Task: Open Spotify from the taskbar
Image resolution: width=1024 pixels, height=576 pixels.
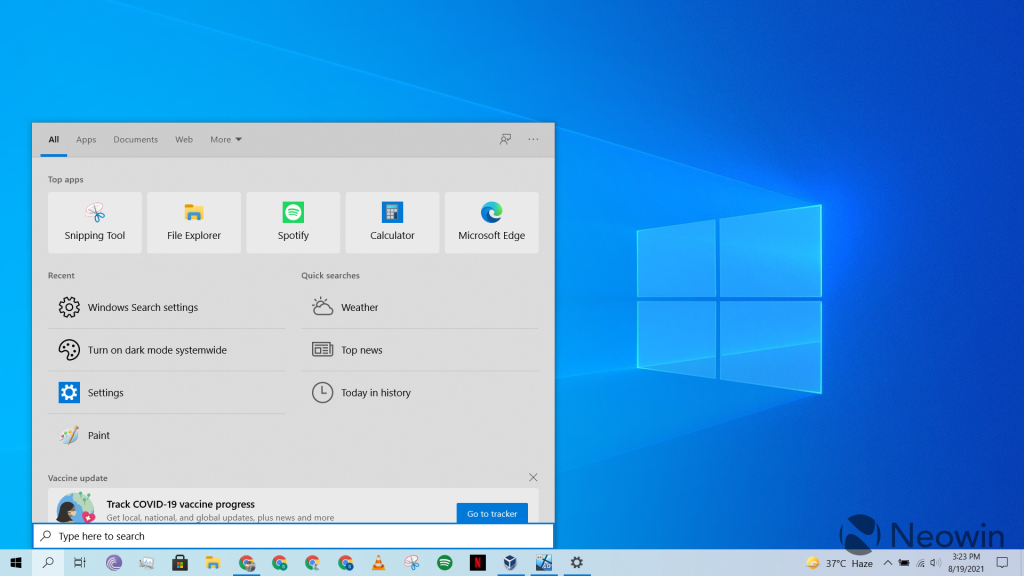Action: click(445, 563)
